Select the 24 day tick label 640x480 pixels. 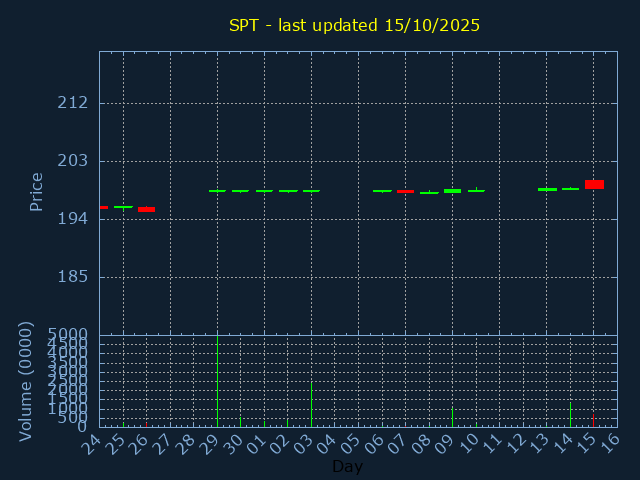click(x=92, y=442)
